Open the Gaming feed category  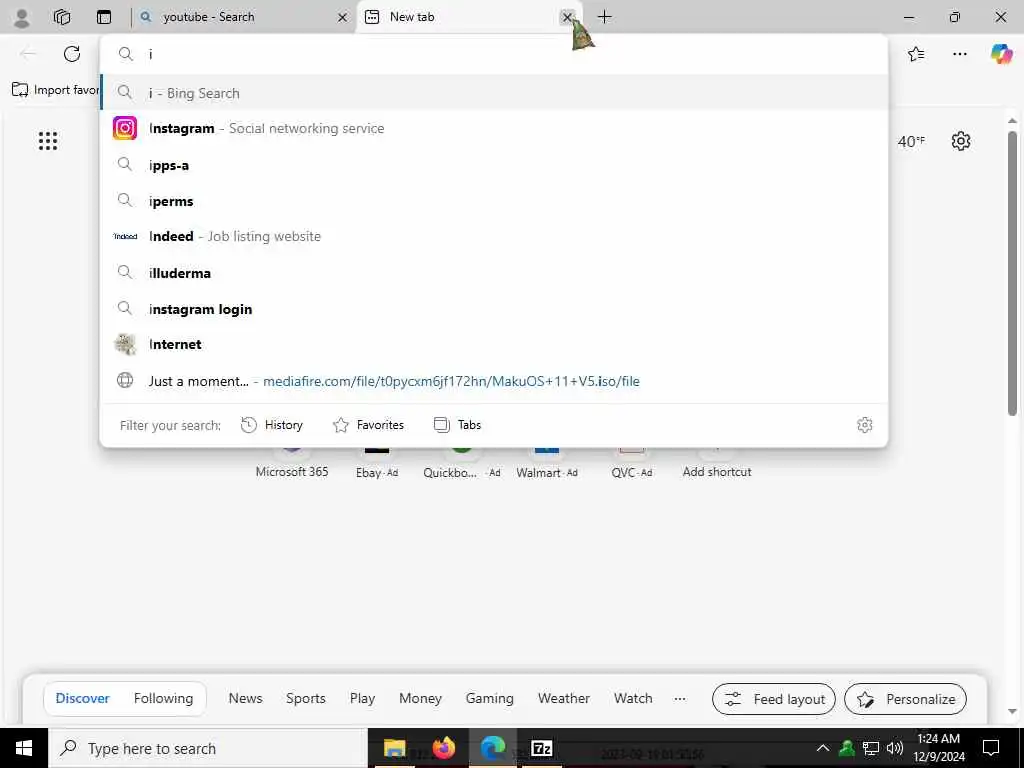[490, 698]
